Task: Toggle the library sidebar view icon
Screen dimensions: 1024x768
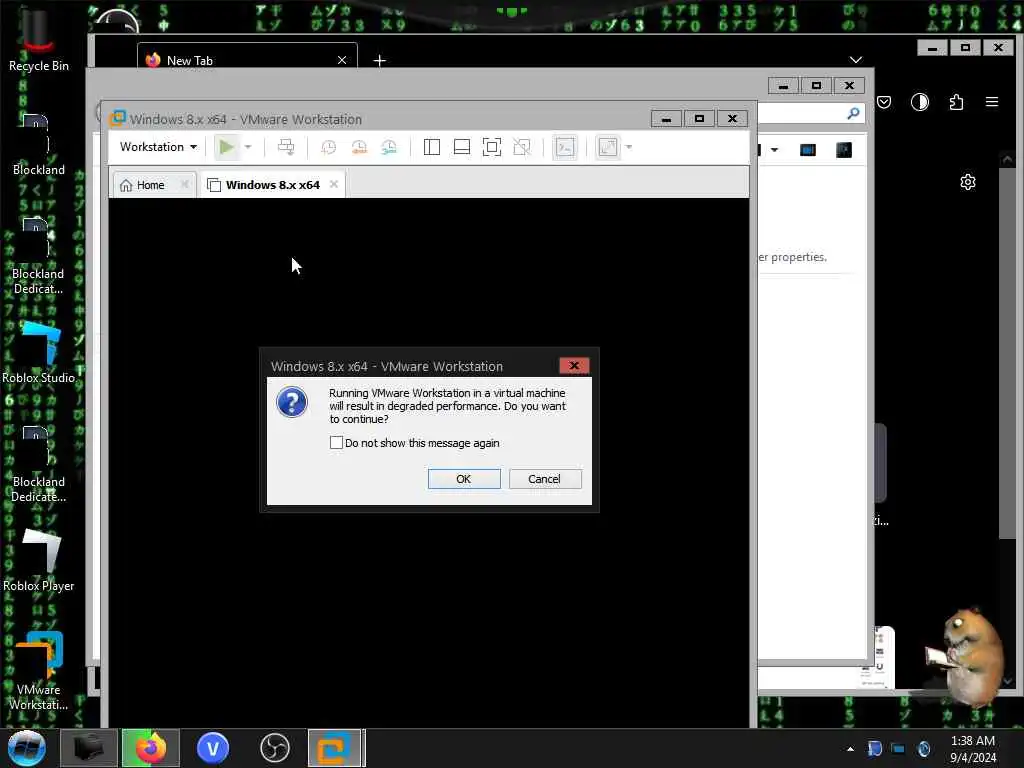Action: tap(432, 147)
